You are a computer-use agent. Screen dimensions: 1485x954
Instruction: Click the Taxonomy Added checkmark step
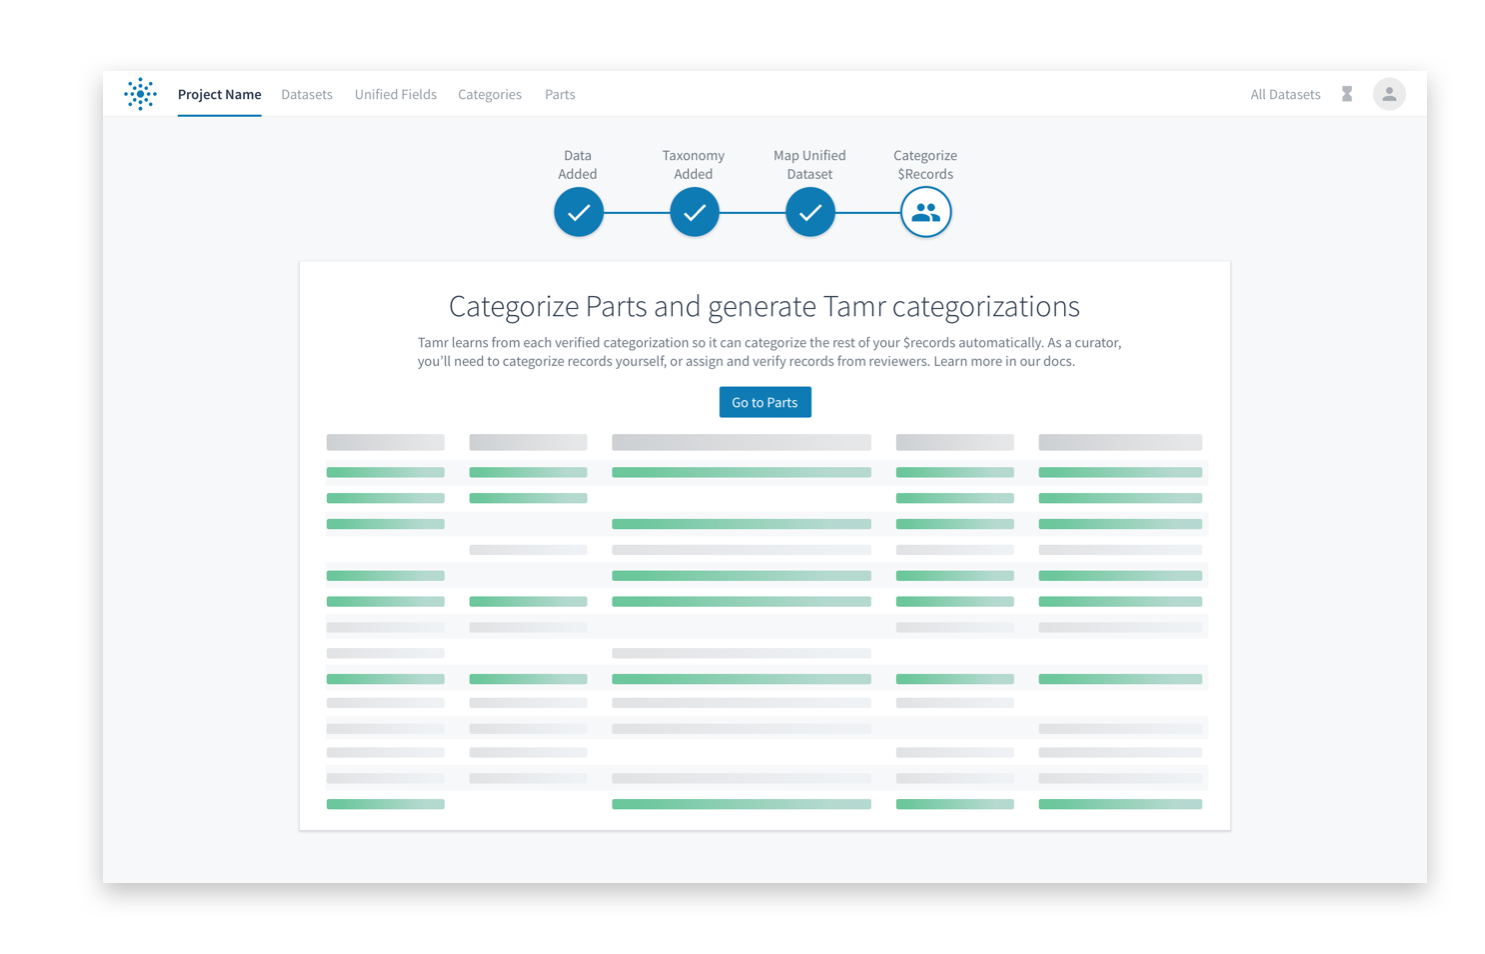[x=694, y=212]
